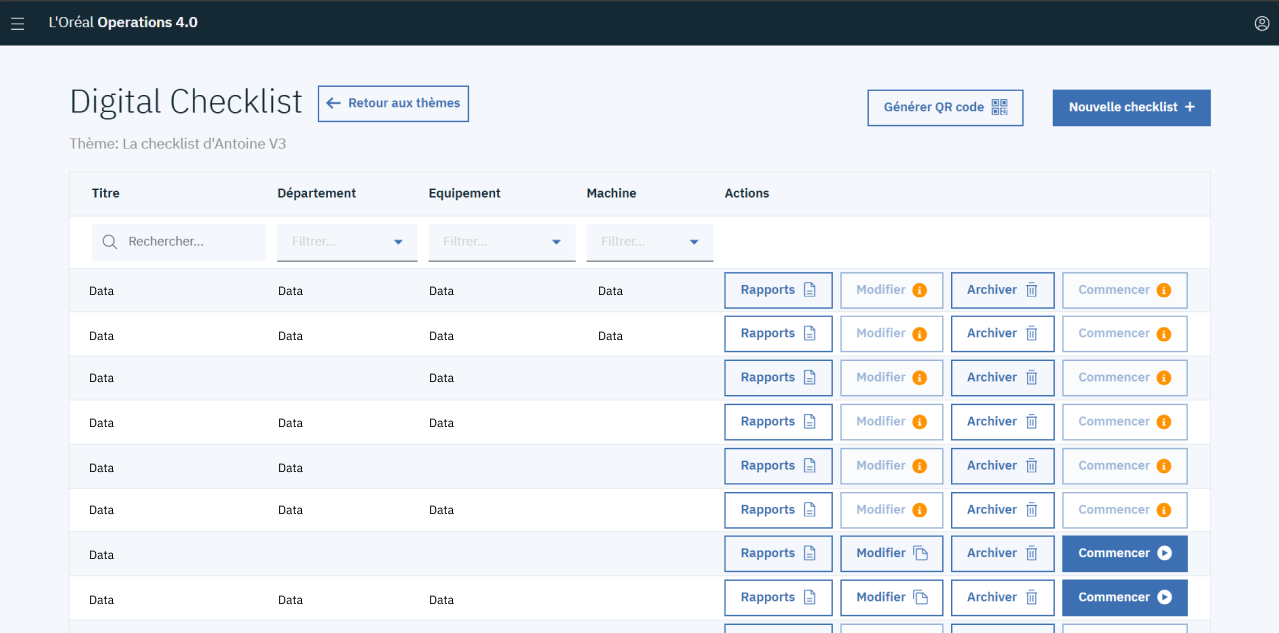Image resolution: width=1279 pixels, height=633 pixels.
Task: Open the user profile icon
Action: [1262, 23]
